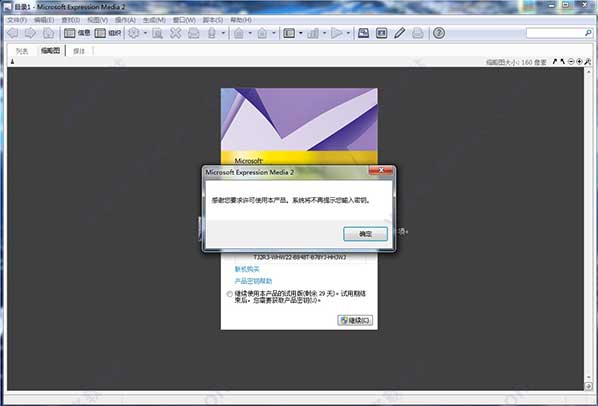Open the dropdown beside the bar chart icon
The width and height of the screenshot is (598, 406).
point(325,33)
